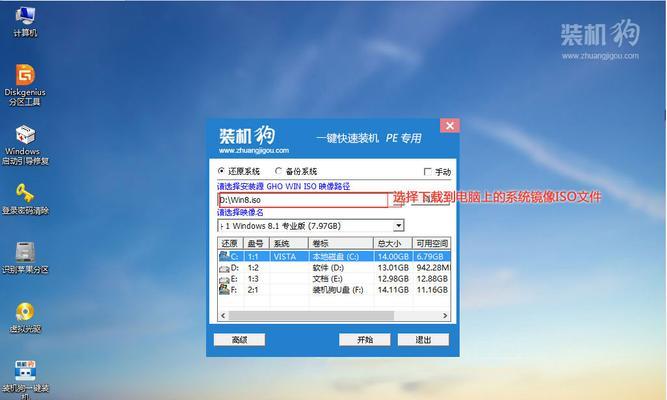Select 文档 (E:) volume label
Viewport: 667px width, 400px height.
coord(327,279)
